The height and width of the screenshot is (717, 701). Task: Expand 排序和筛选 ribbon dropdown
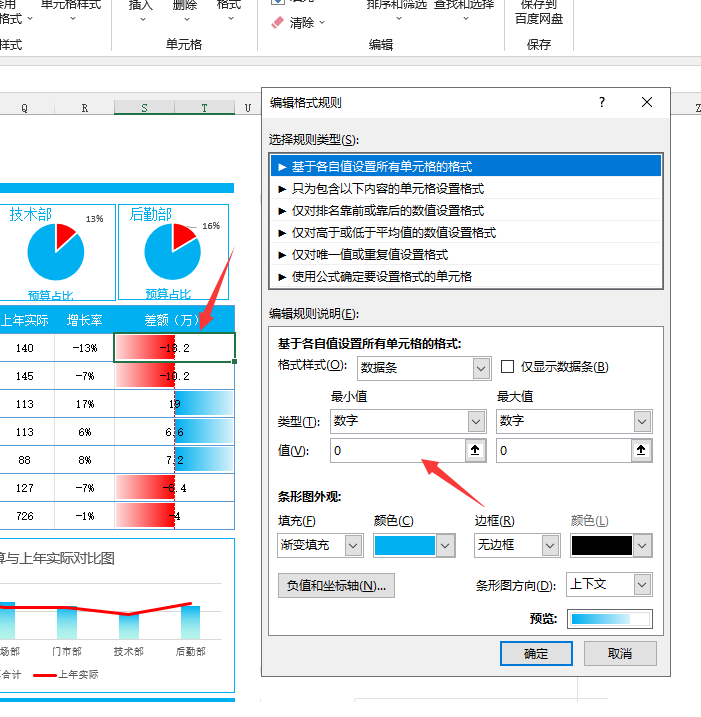(399, 19)
